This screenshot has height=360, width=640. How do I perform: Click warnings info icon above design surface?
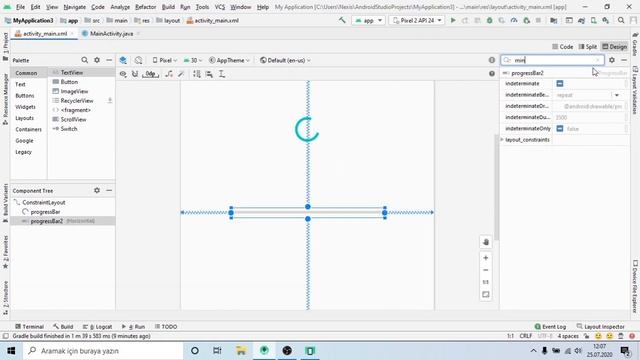click(492, 60)
